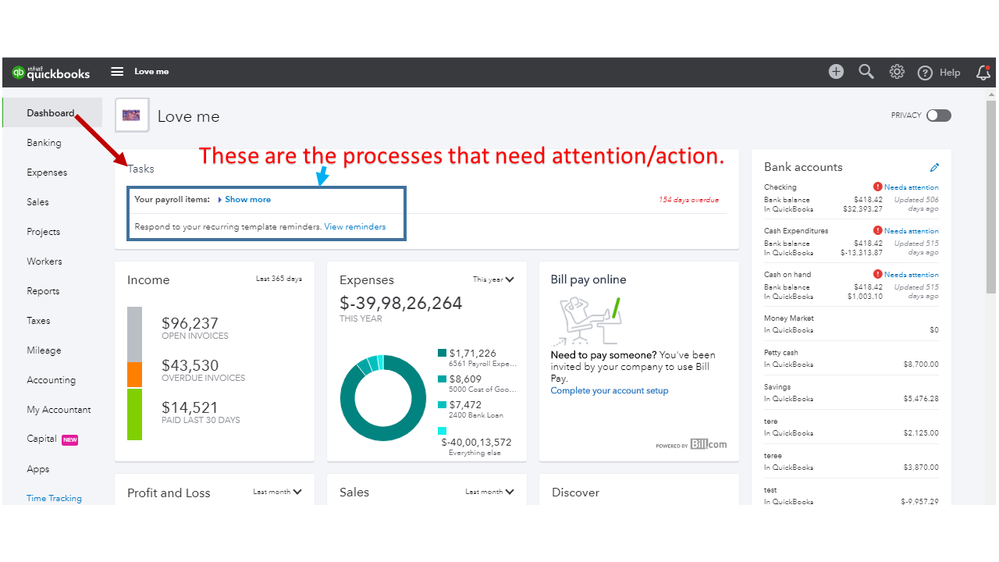The width and height of the screenshot is (999, 562).
Task: Click the Bank Loan legend swatch
Action: click(442, 405)
